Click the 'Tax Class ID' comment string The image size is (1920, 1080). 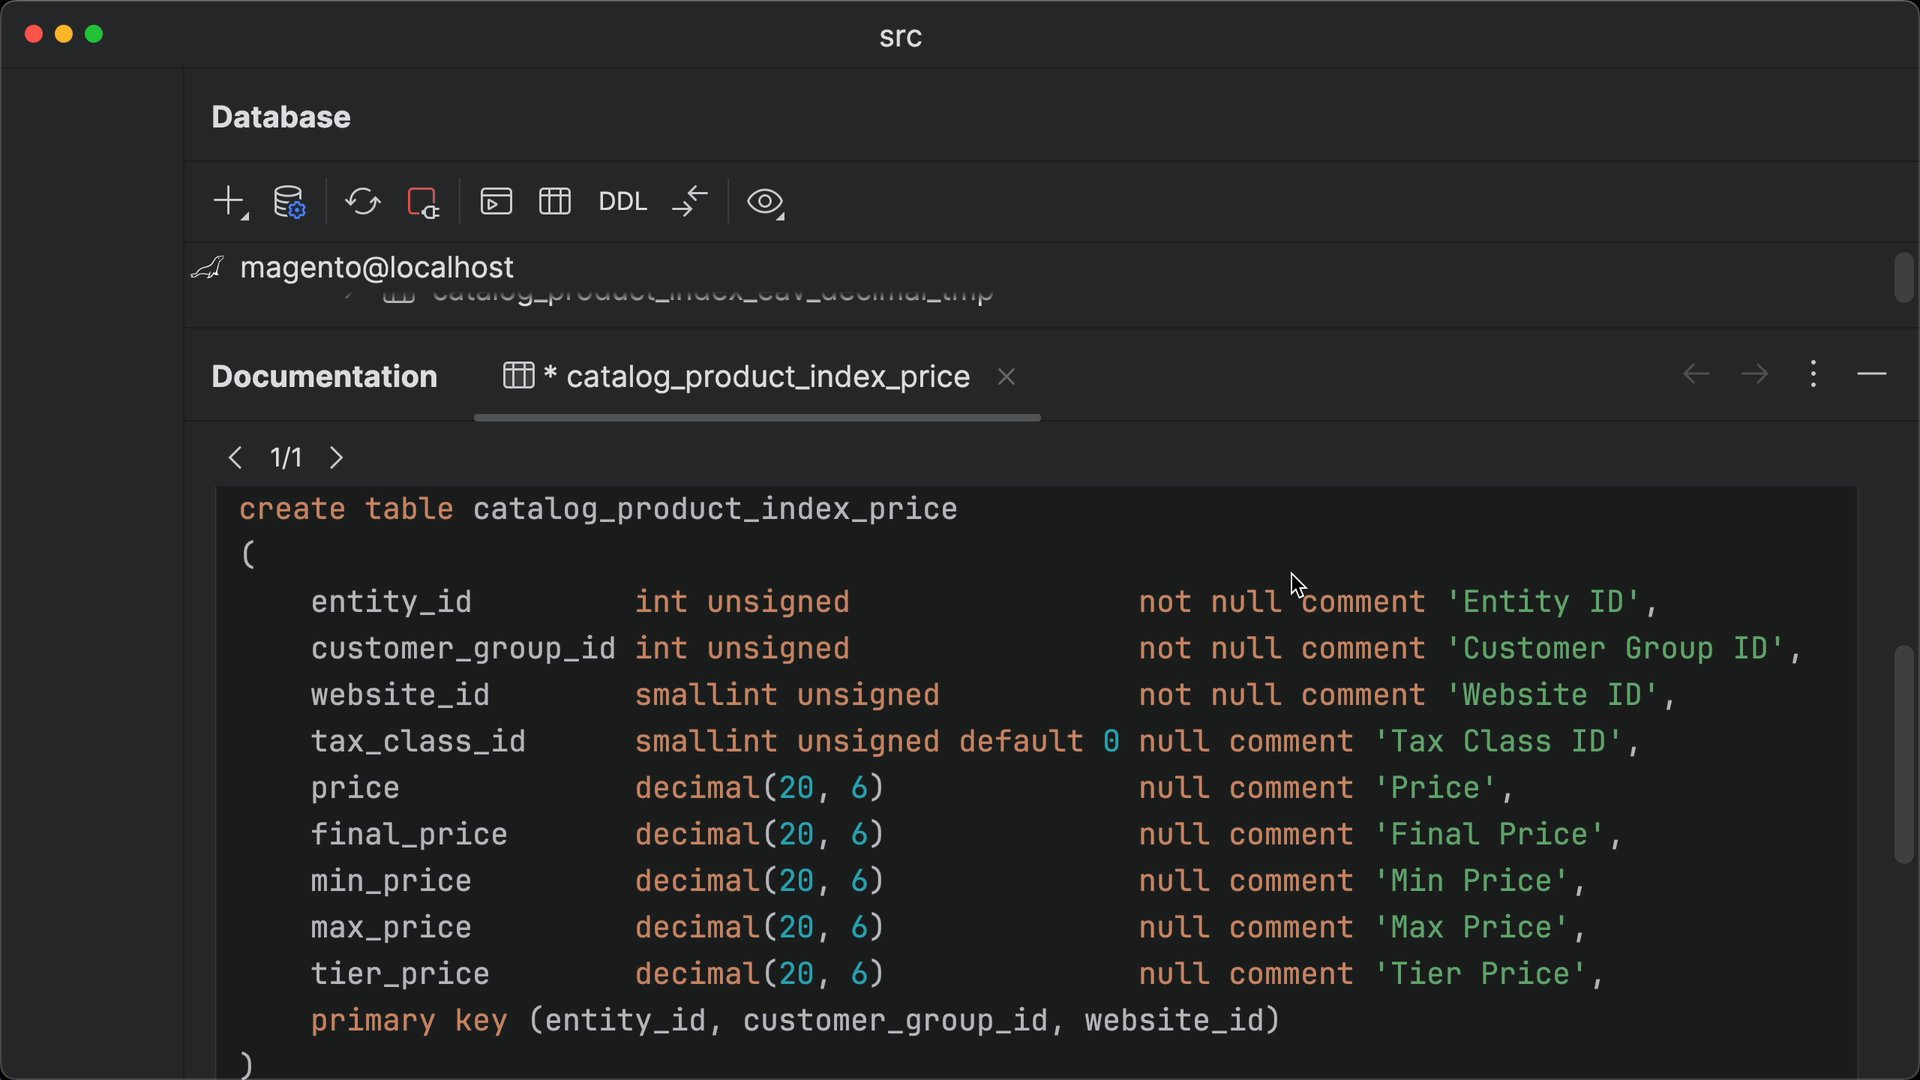(1498, 742)
